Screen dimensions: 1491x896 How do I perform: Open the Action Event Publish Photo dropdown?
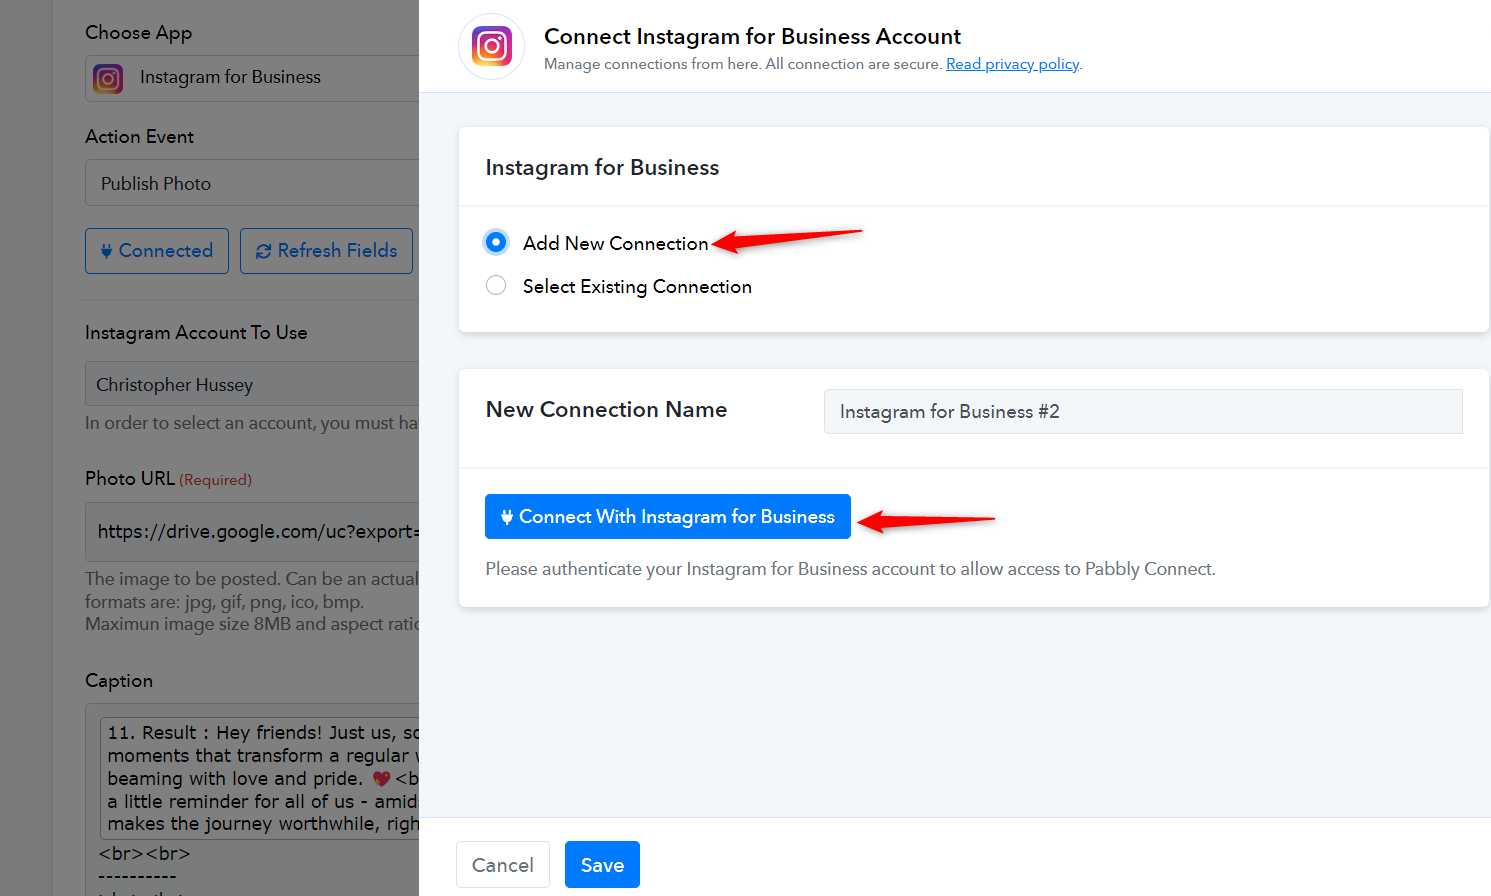[x=252, y=183]
